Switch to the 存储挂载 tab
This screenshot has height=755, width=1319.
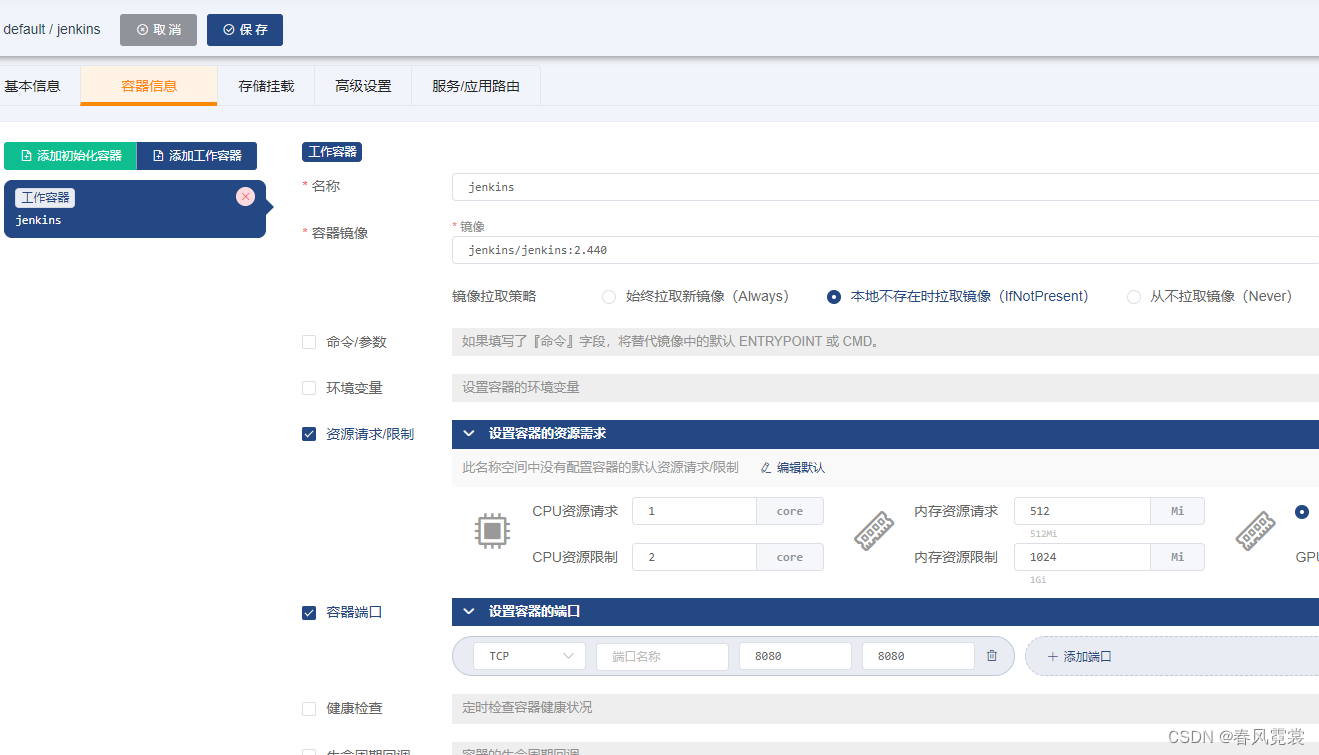coord(266,85)
